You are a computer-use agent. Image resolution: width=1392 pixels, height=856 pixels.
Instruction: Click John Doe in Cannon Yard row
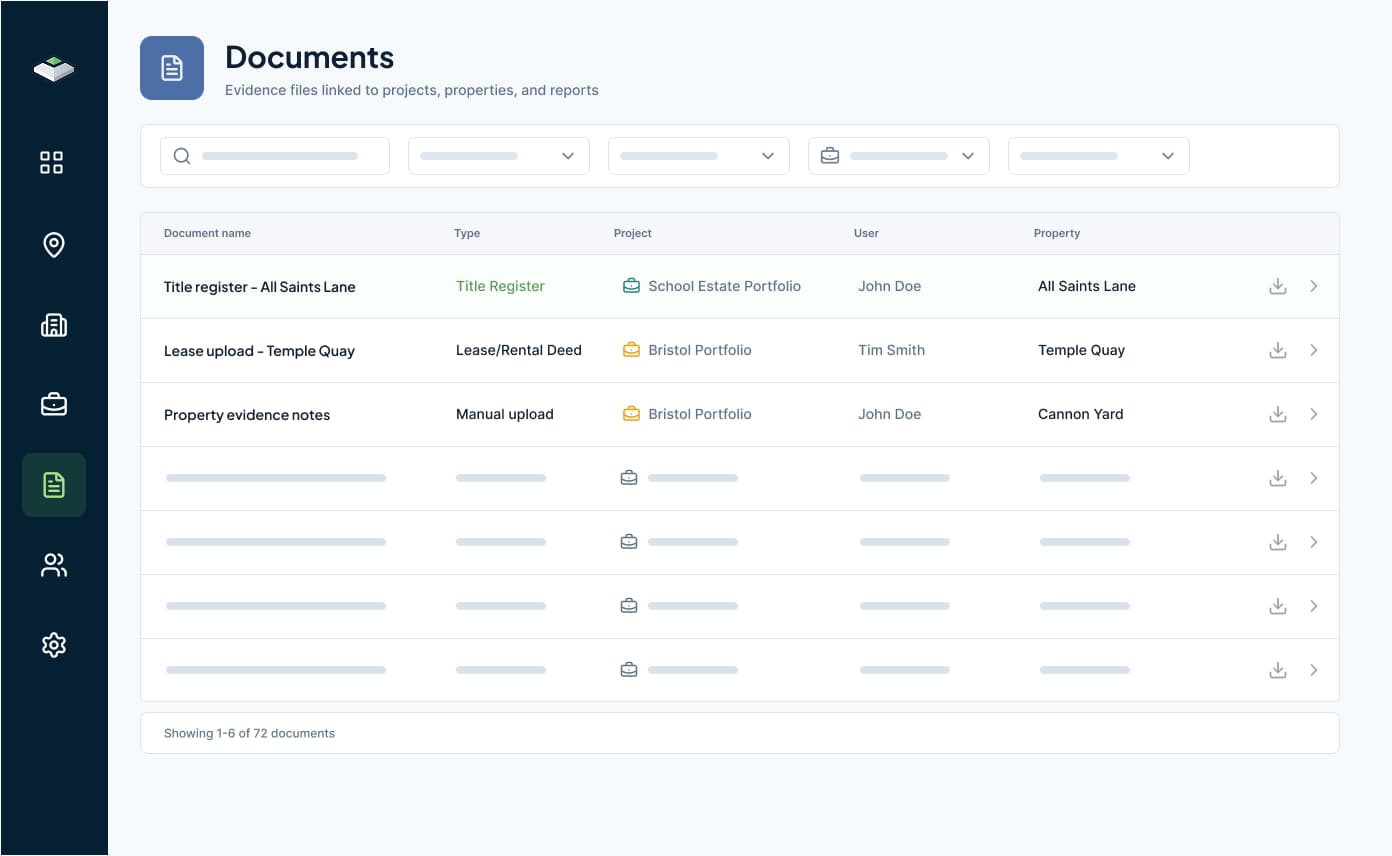coord(889,414)
